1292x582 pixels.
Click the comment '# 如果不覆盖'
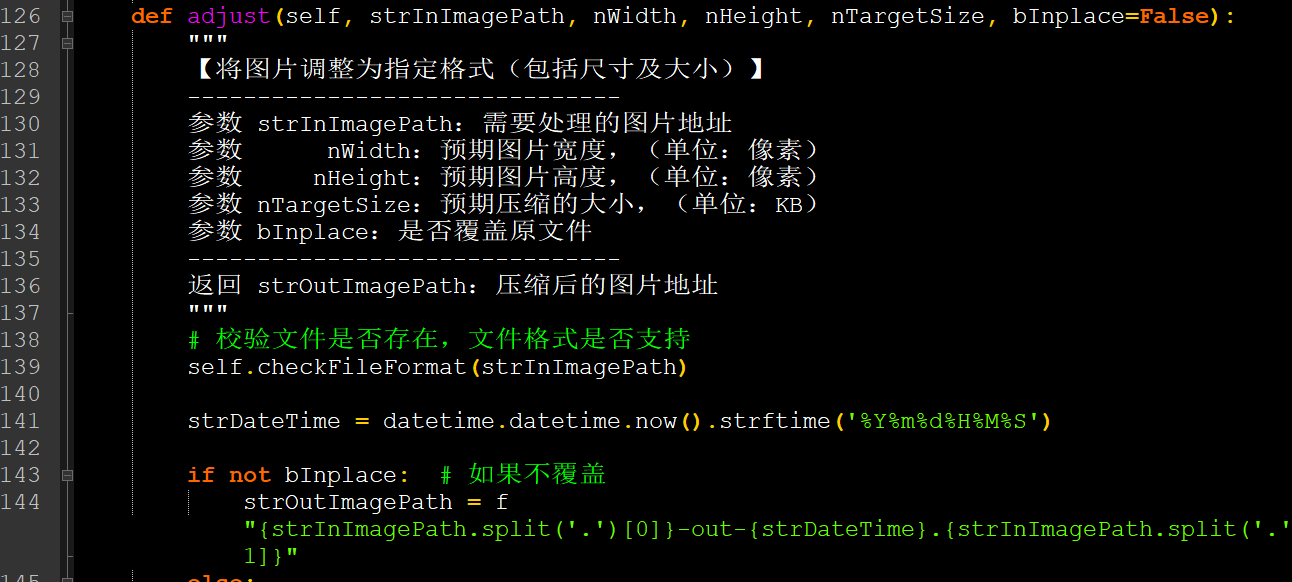point(522,475)
